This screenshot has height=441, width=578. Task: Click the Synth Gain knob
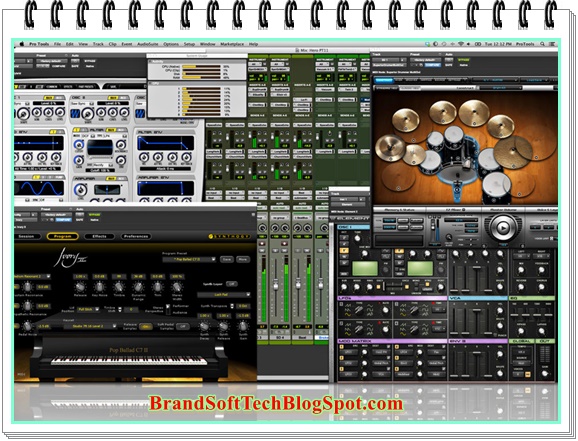point(243,326)
